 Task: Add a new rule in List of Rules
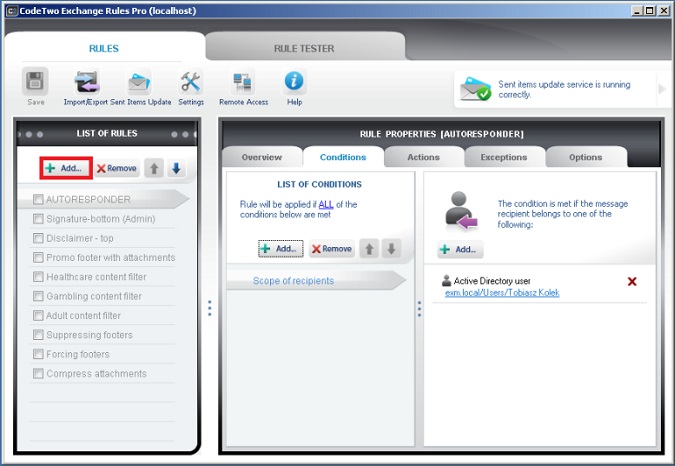coord(66,168)
